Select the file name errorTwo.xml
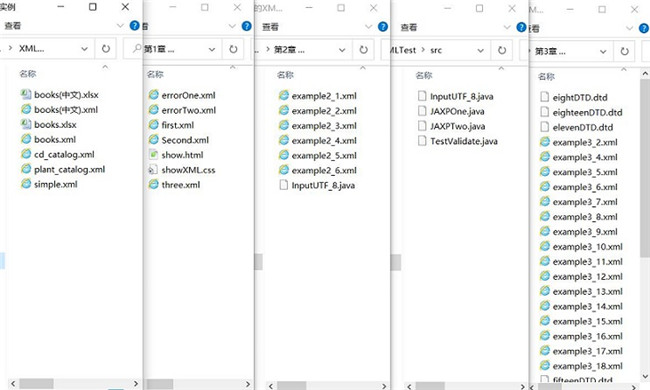Screen dimensions: 650x390 pyautogui.click(x=189, y=110)
